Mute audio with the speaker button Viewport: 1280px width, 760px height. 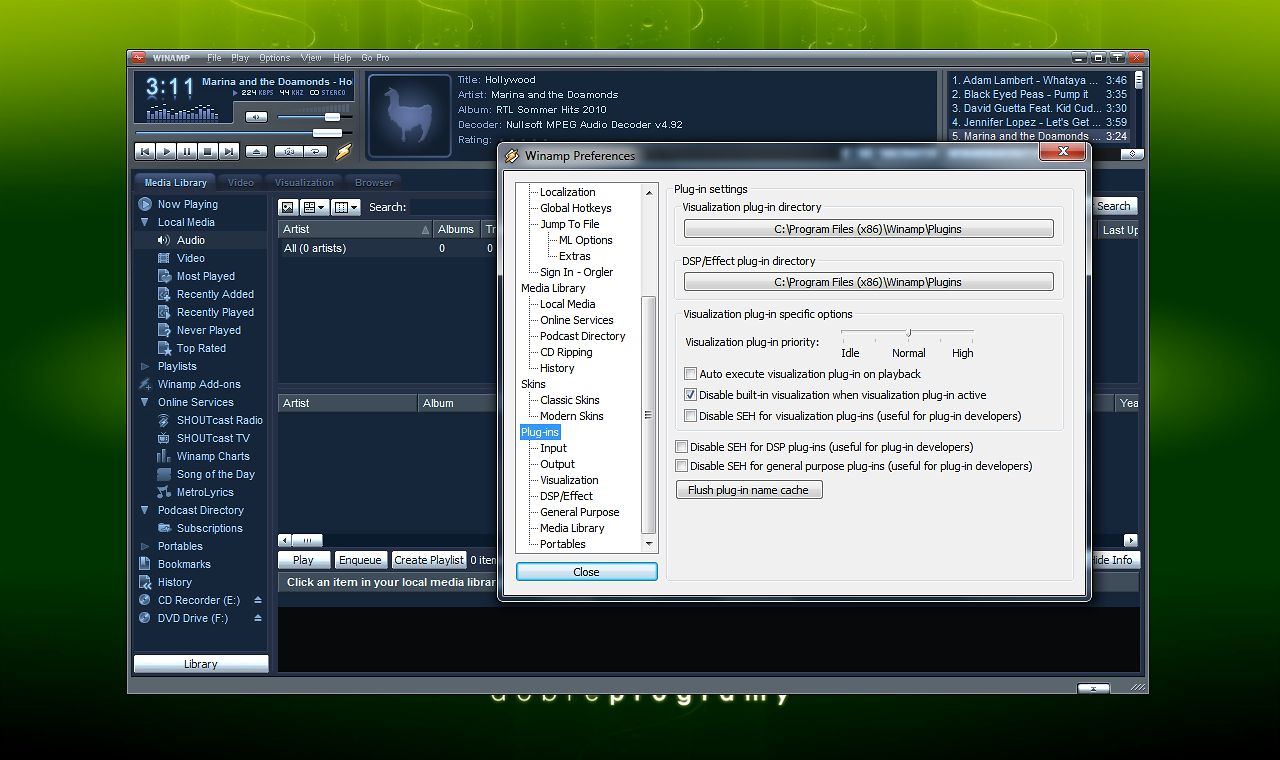(257, 117)
